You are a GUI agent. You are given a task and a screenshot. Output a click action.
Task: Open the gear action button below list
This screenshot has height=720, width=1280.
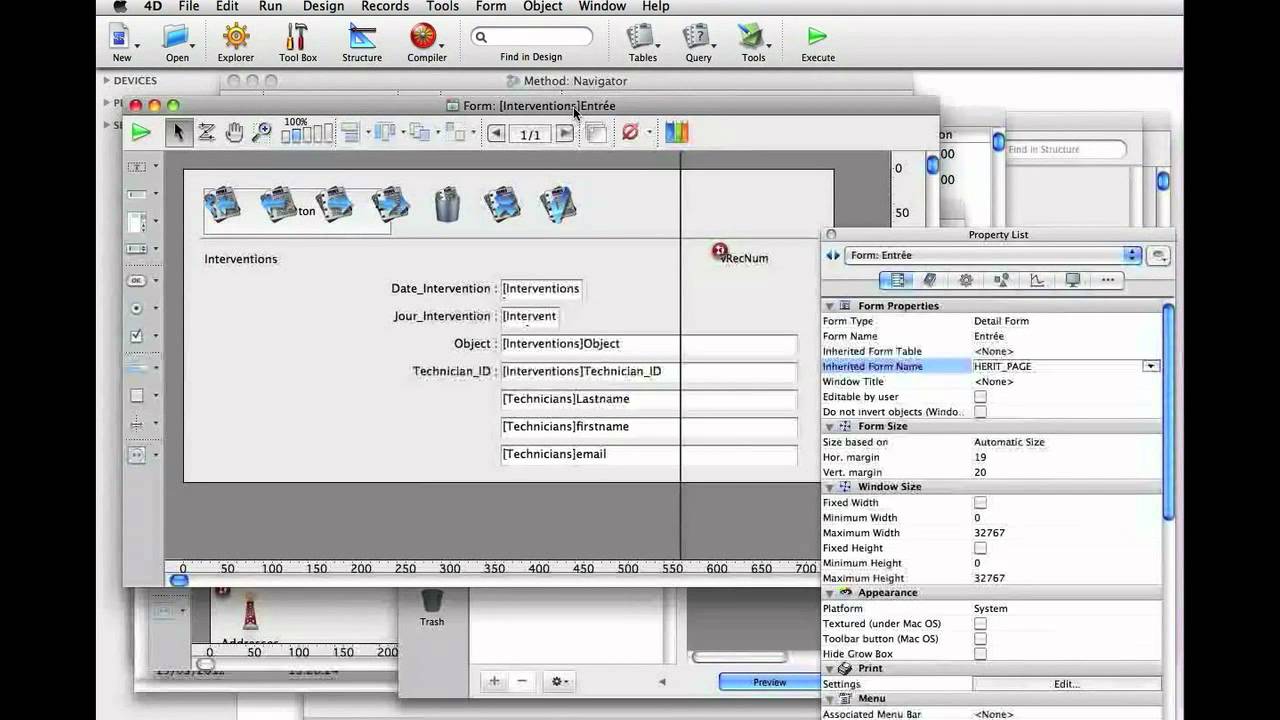[x=560, y=681]
